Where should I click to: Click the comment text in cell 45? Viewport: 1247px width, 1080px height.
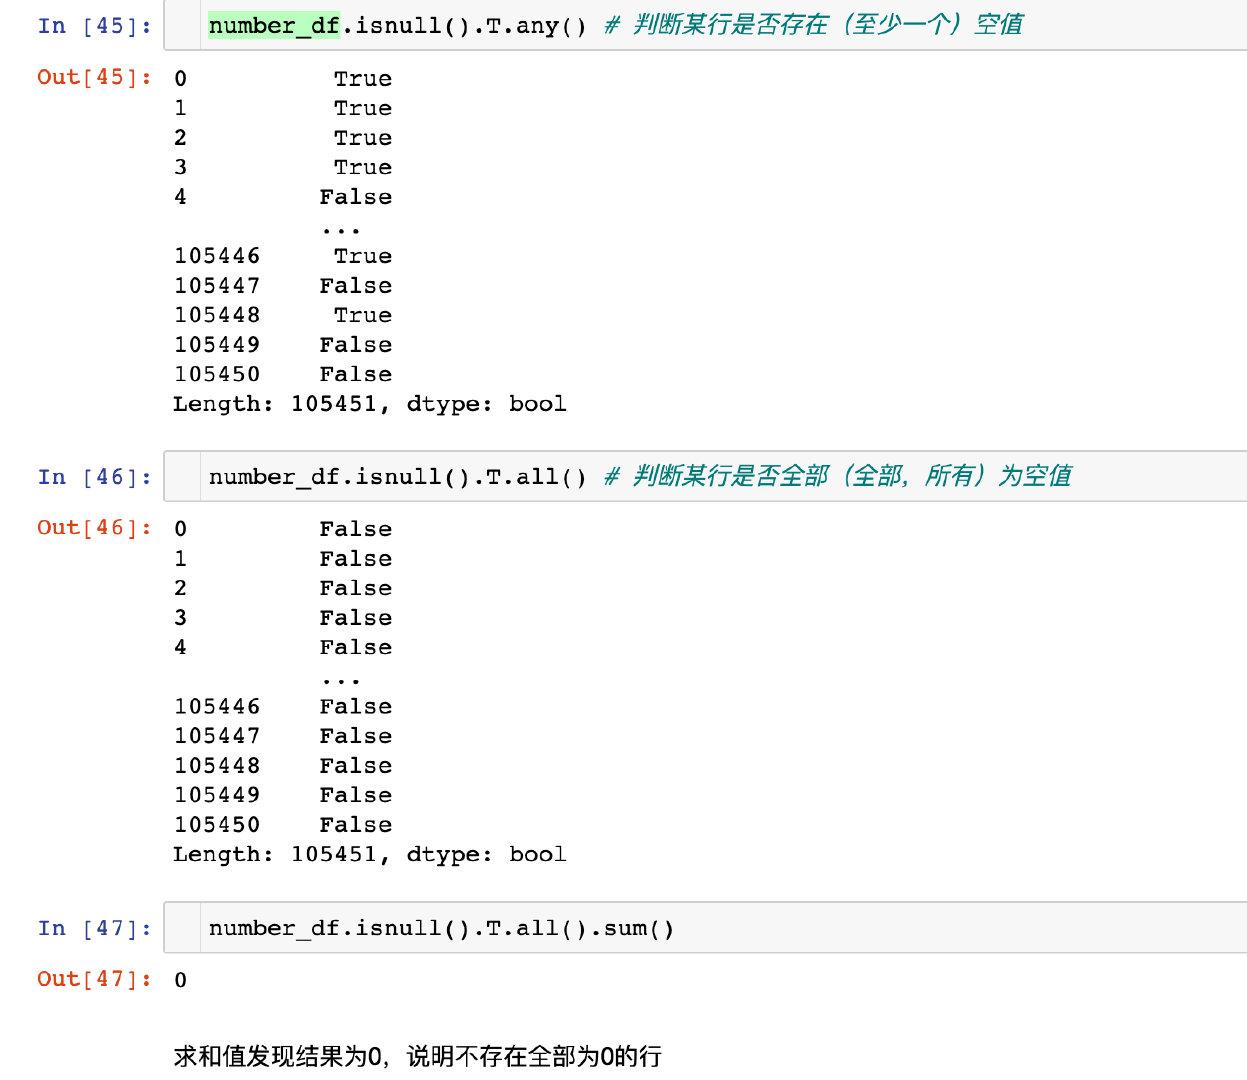point(813,25)
